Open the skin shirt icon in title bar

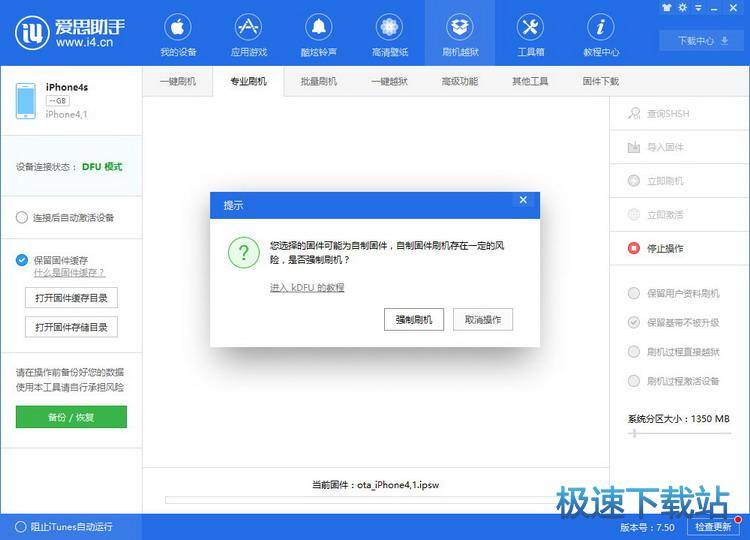tap(667, 8)
